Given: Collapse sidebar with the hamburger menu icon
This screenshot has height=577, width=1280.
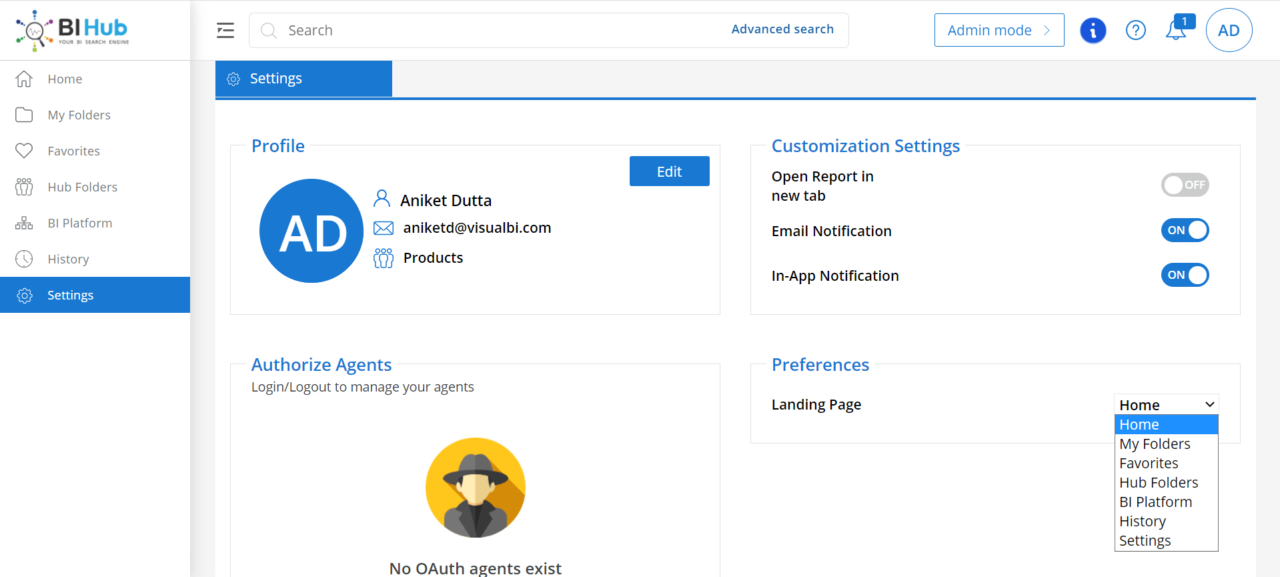Looking at the screenshot, I should [x=225, y=30].
